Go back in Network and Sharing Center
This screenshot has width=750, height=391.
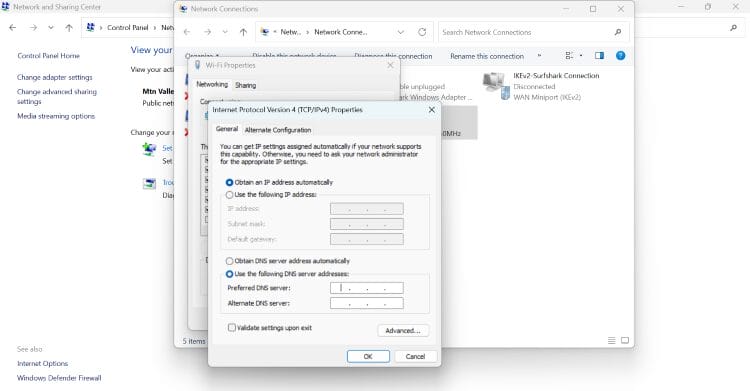coord(12,28)
